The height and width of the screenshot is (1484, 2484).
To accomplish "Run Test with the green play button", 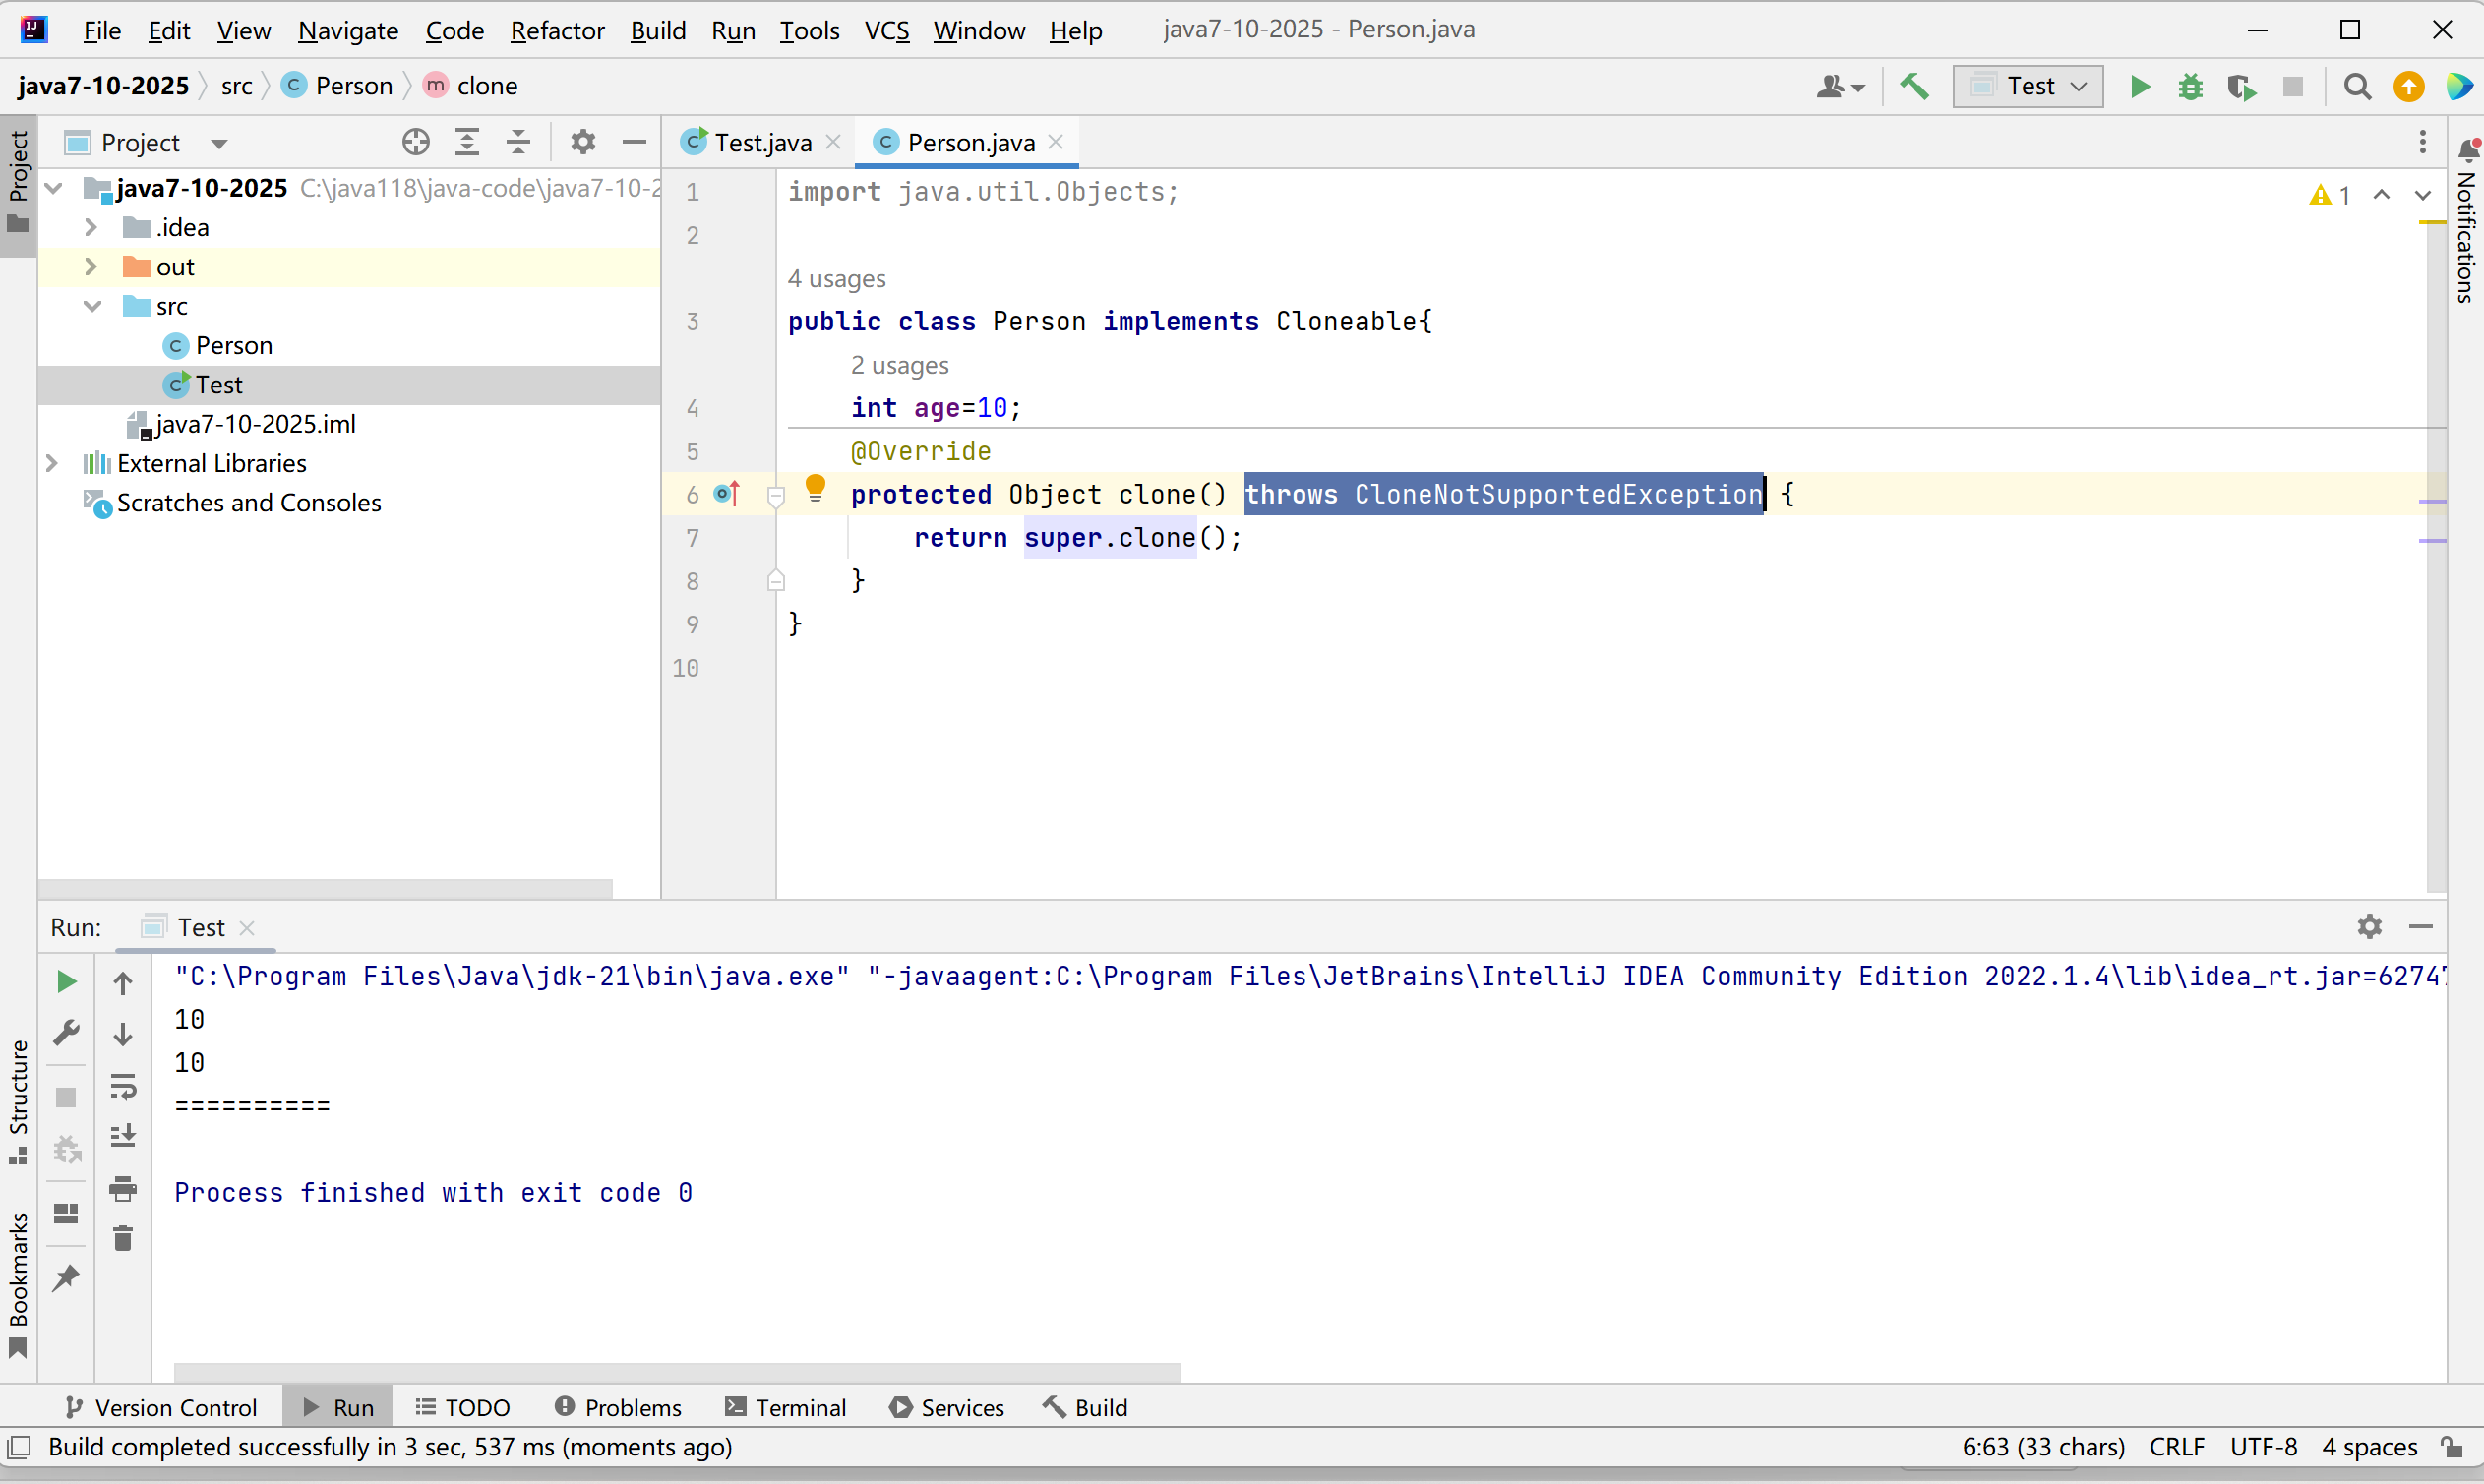I will 2140,86.
